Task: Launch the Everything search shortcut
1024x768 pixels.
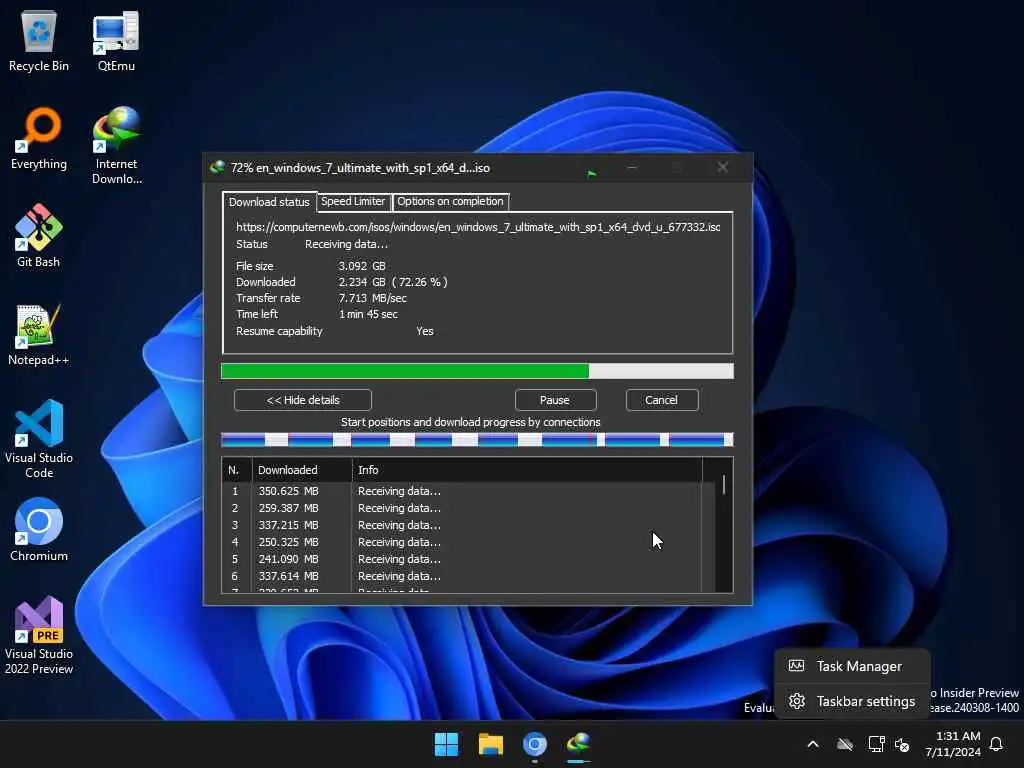Action: pyautogui.click(x=39, y=138)
